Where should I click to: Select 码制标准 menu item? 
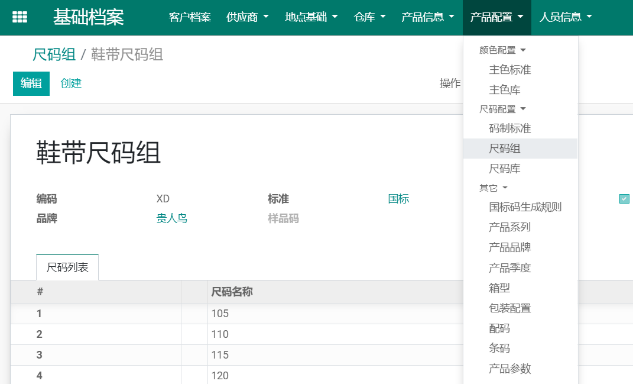click(510, 128)
